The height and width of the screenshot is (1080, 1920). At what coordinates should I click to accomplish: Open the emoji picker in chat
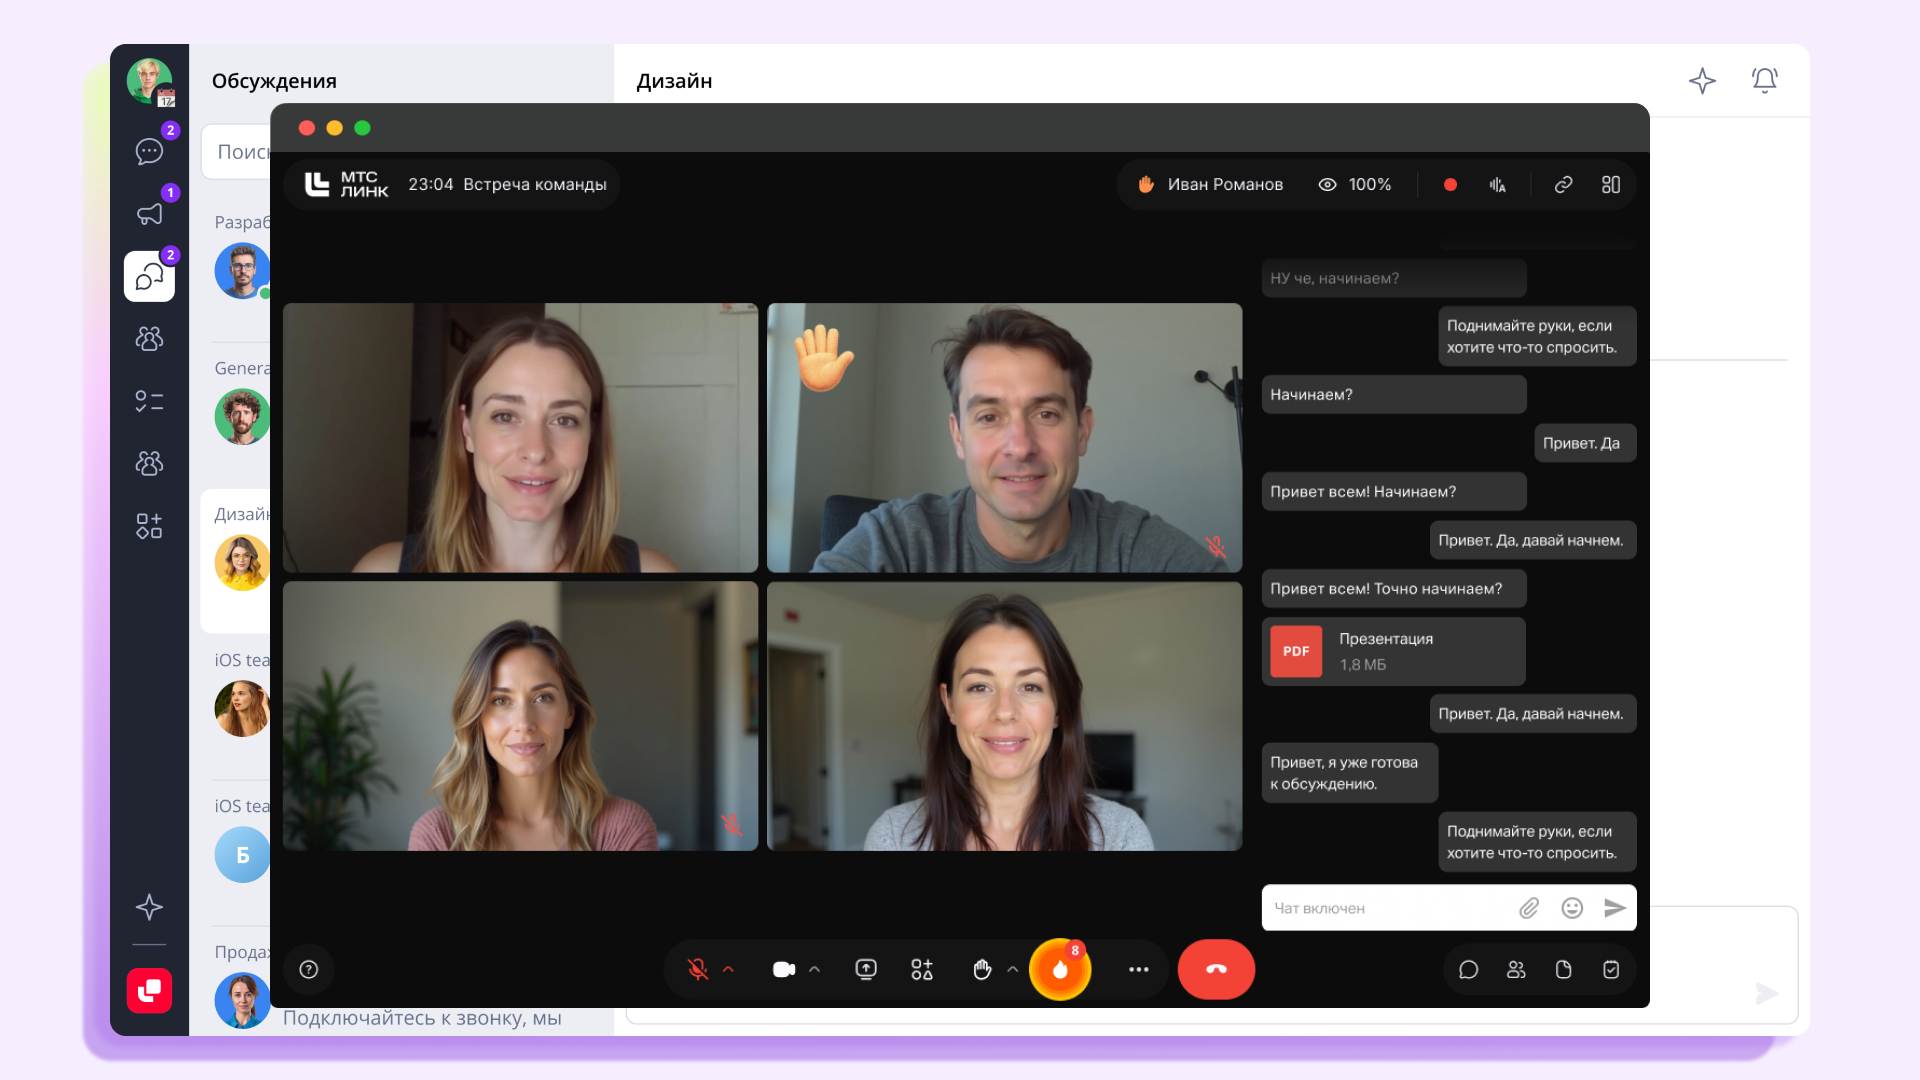(1572, 908)
